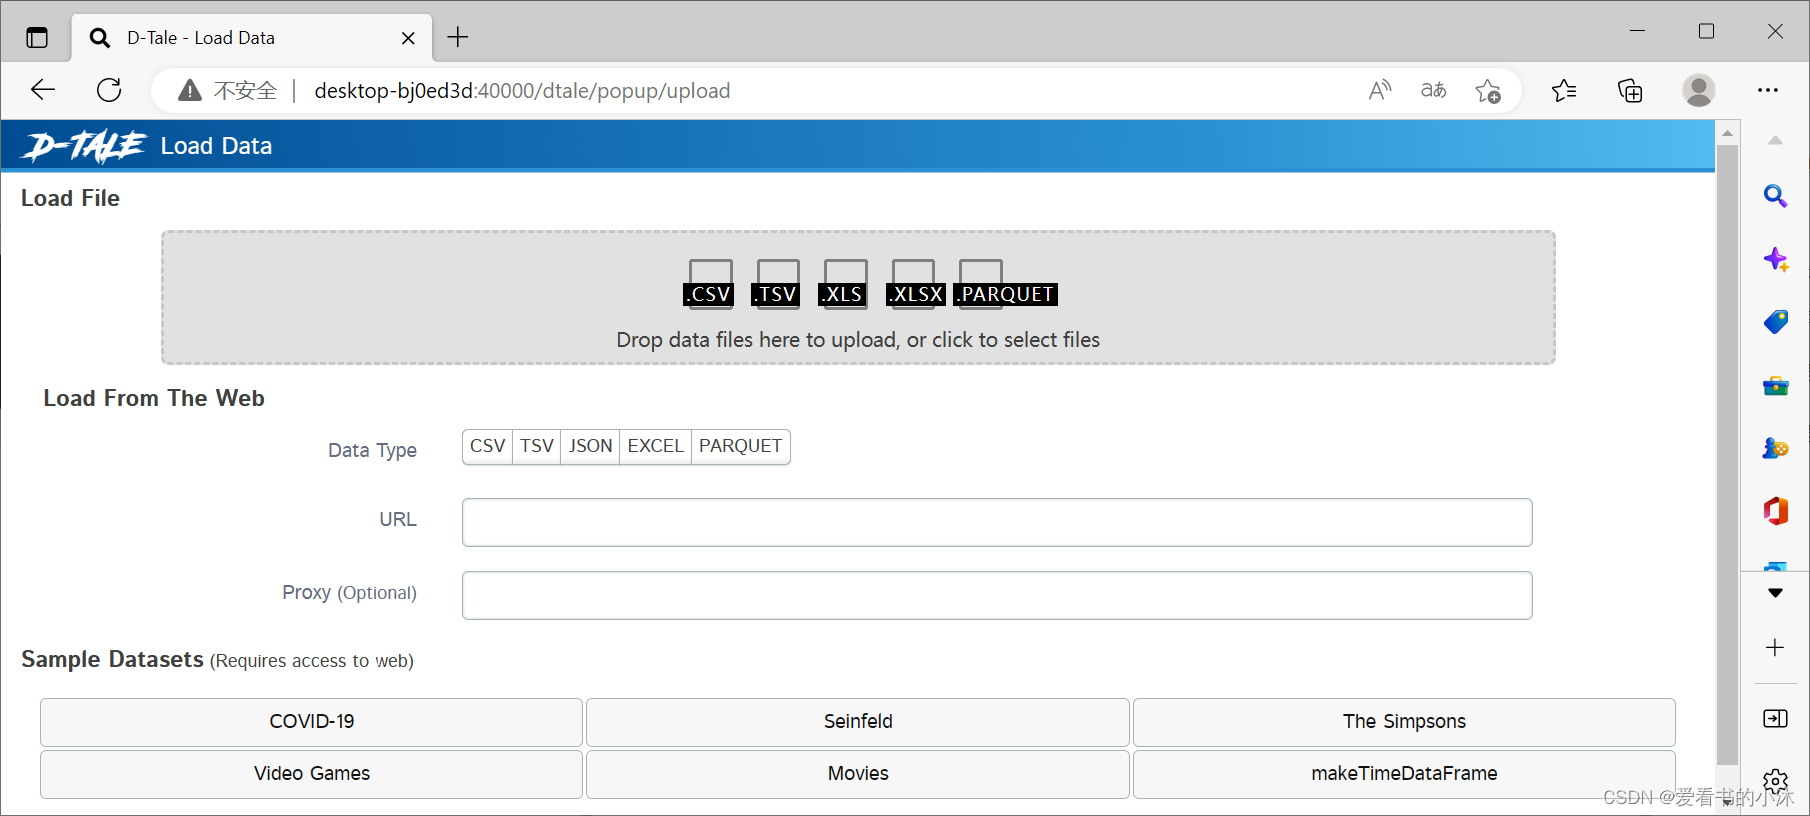
Task: Open the sidebar Copilot sparkle icon
Action: (1775, 259)
